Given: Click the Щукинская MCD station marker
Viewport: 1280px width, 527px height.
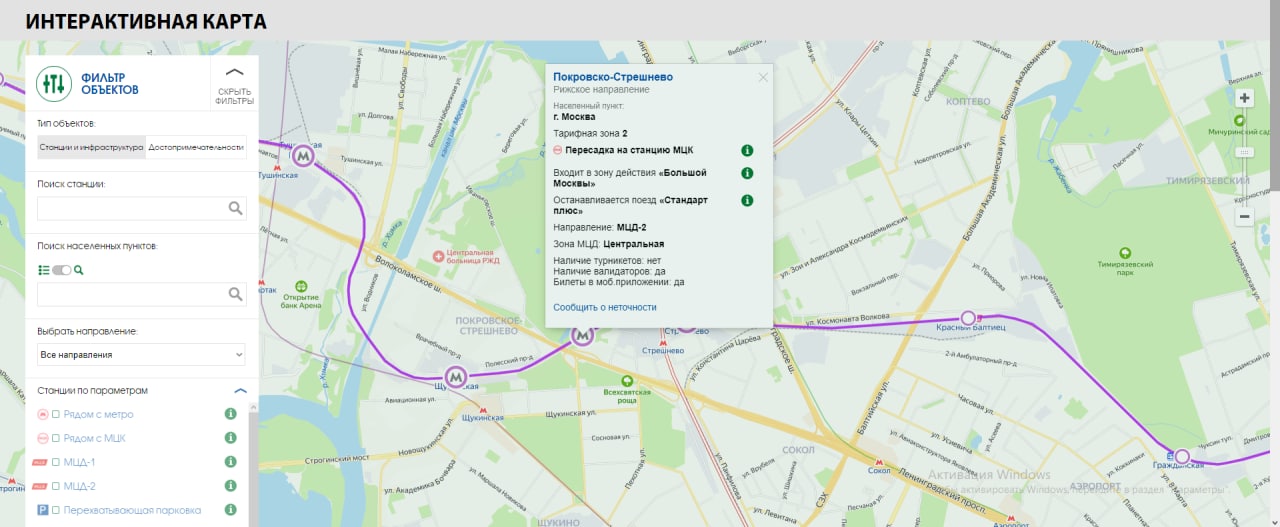Looking at the screenshot, I should click(x=456, y=377).
